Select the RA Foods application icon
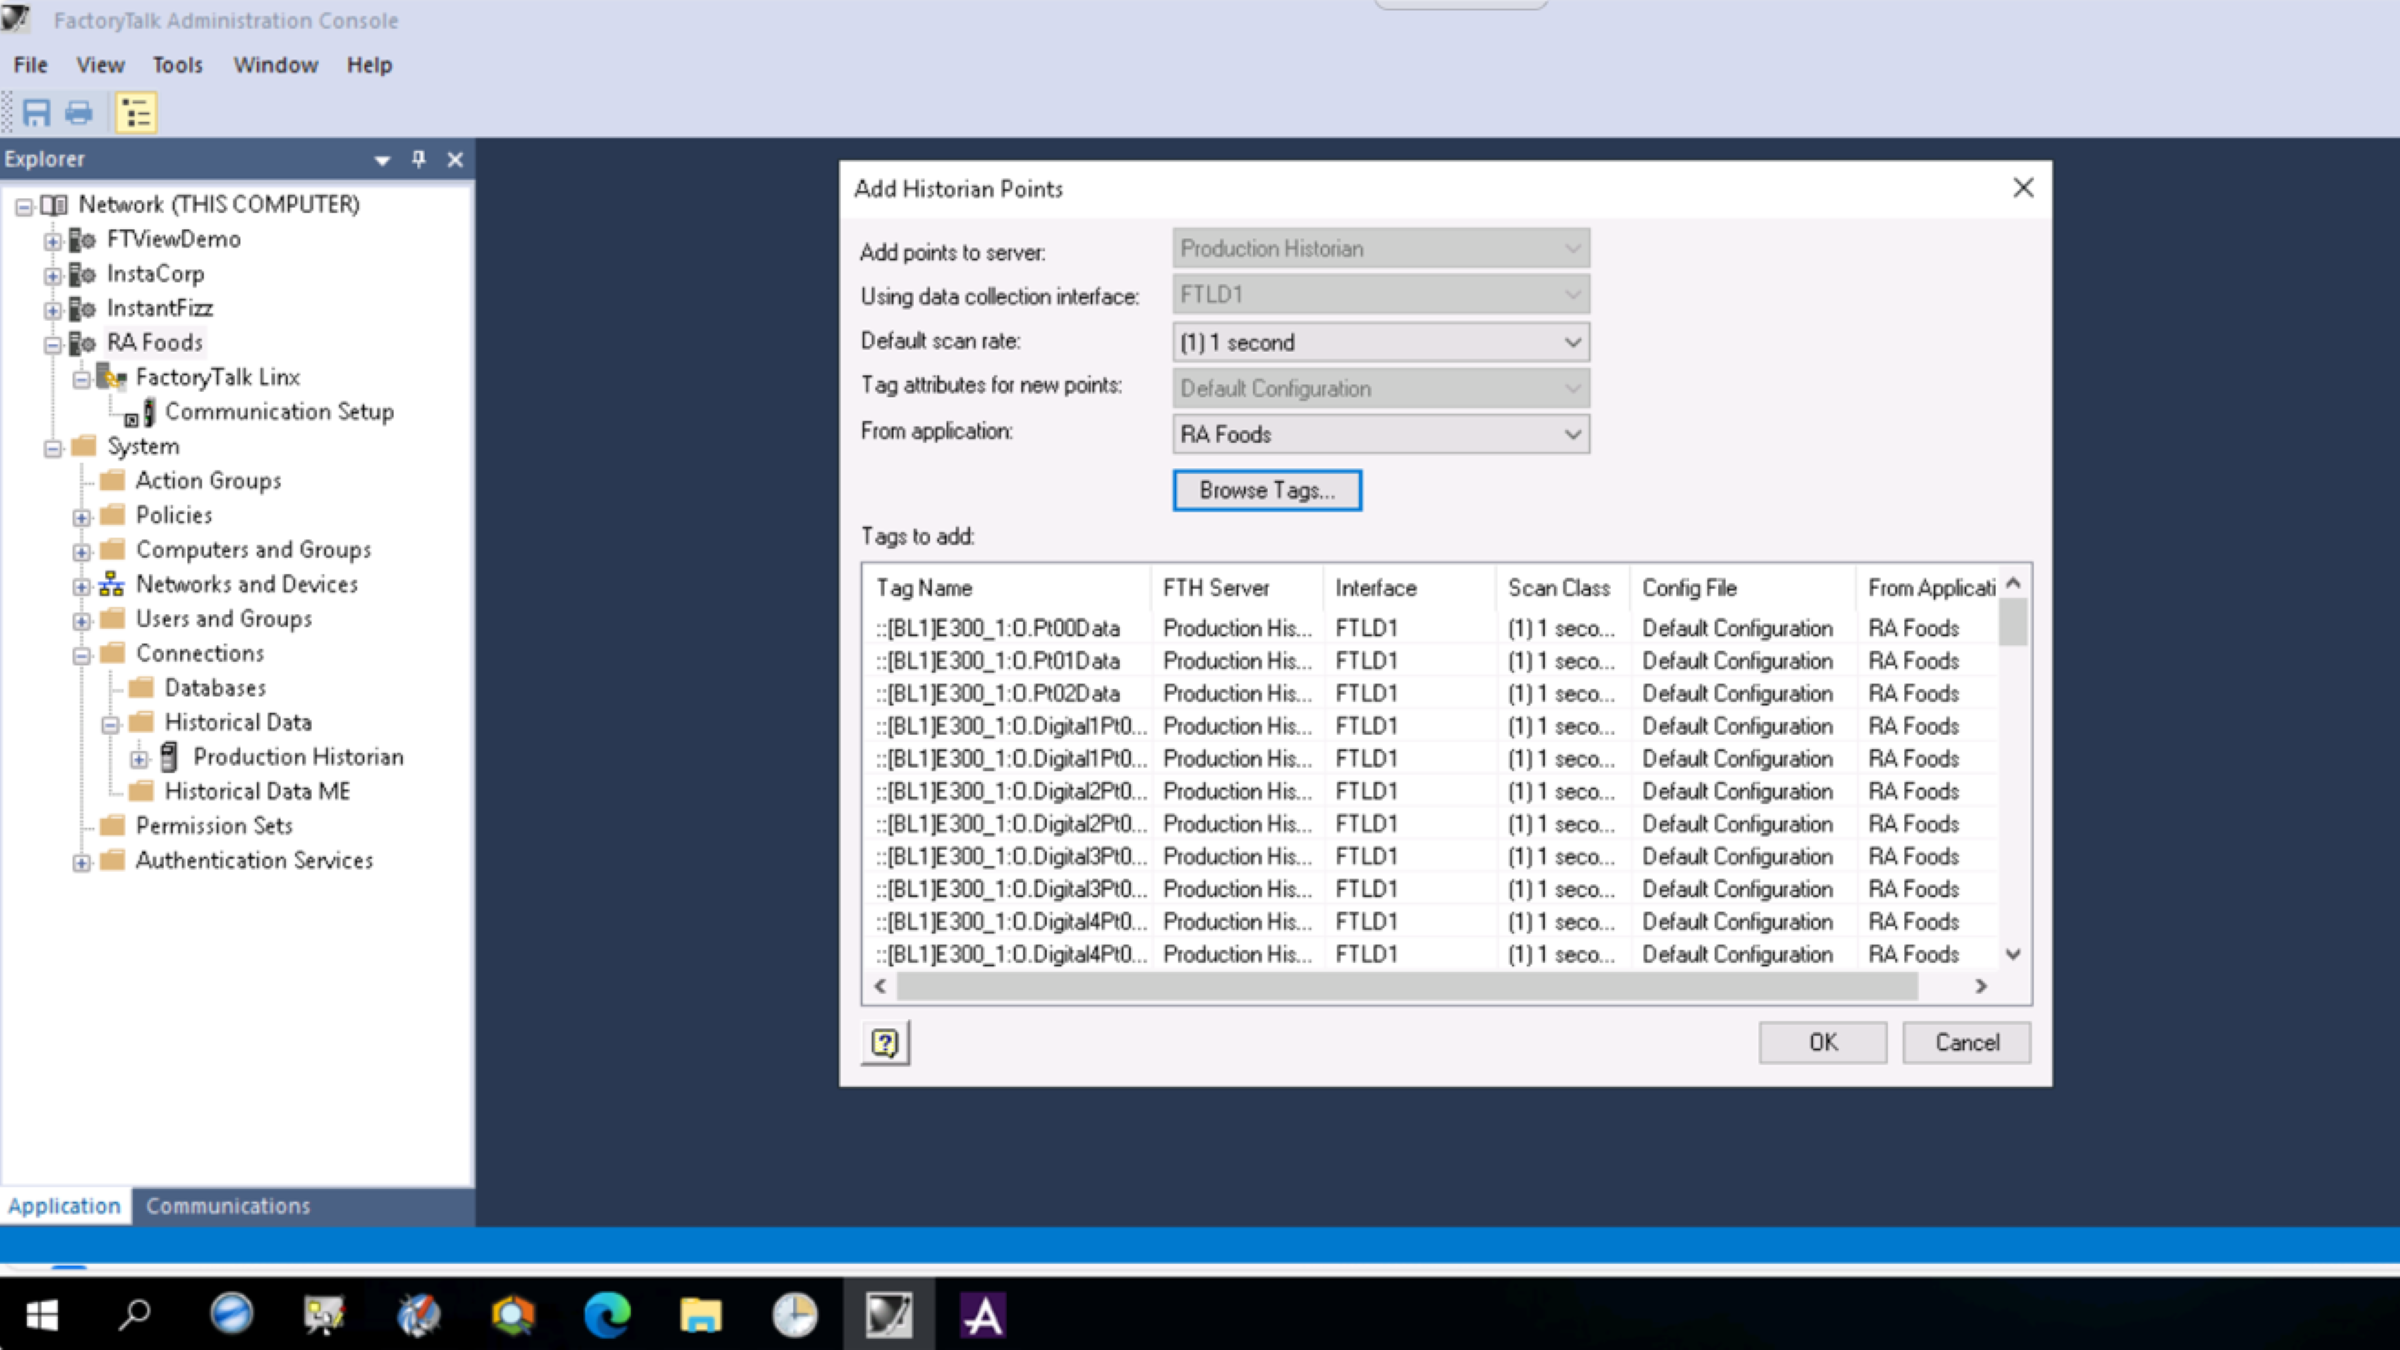Image resolution: width=2400 pixels, height=1350 pixels. click(x=83, y=343)
